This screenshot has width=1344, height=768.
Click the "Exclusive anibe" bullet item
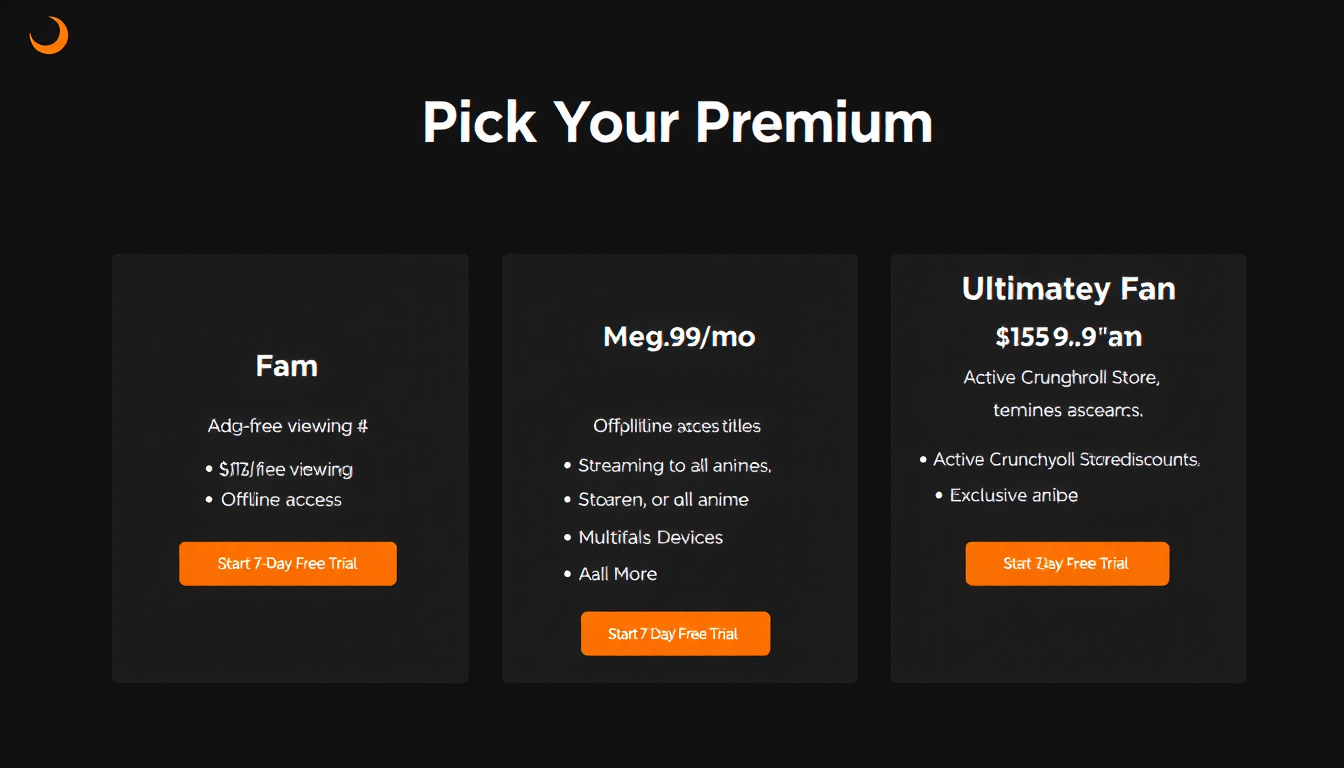(x=1013, y=496)
